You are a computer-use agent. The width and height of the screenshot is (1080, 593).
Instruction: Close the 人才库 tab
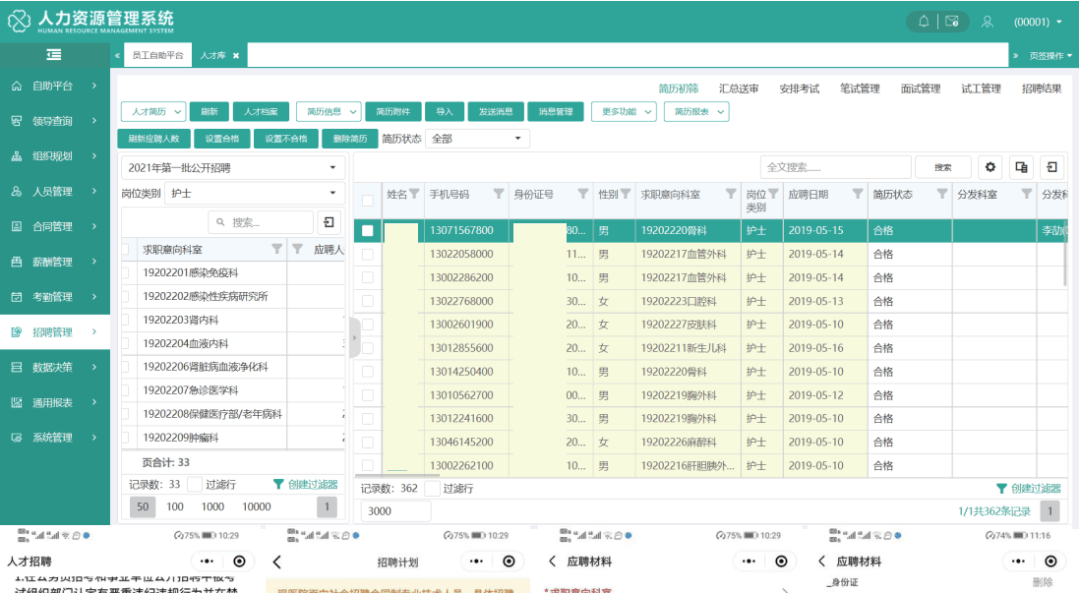[236, 56]
